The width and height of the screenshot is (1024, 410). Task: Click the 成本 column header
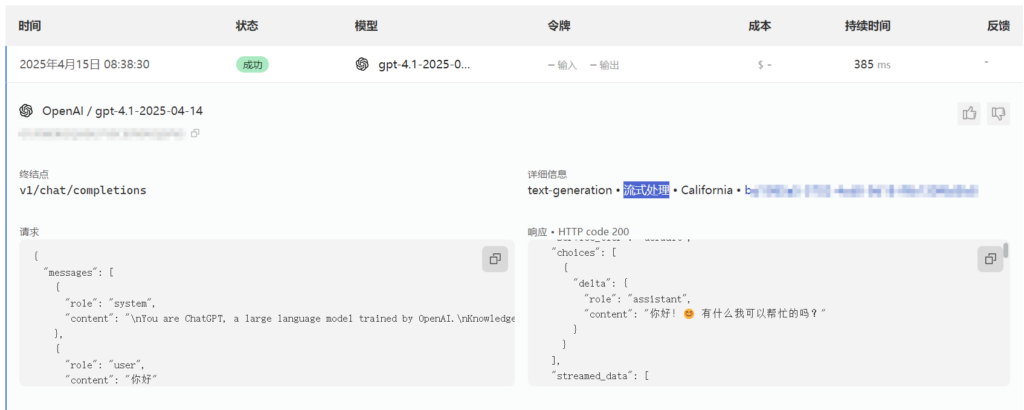pos(760,26)
